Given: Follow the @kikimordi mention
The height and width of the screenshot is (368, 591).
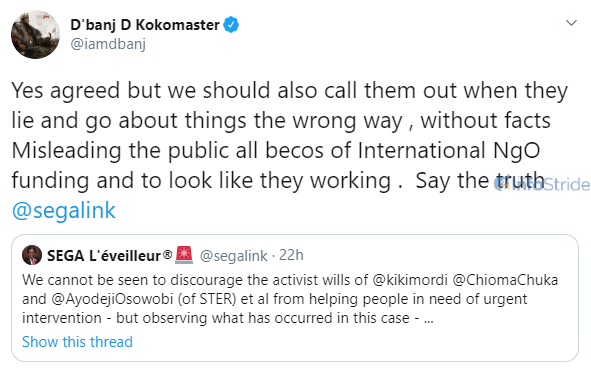Looking at the screenshot, I should (x=410, y=280).
